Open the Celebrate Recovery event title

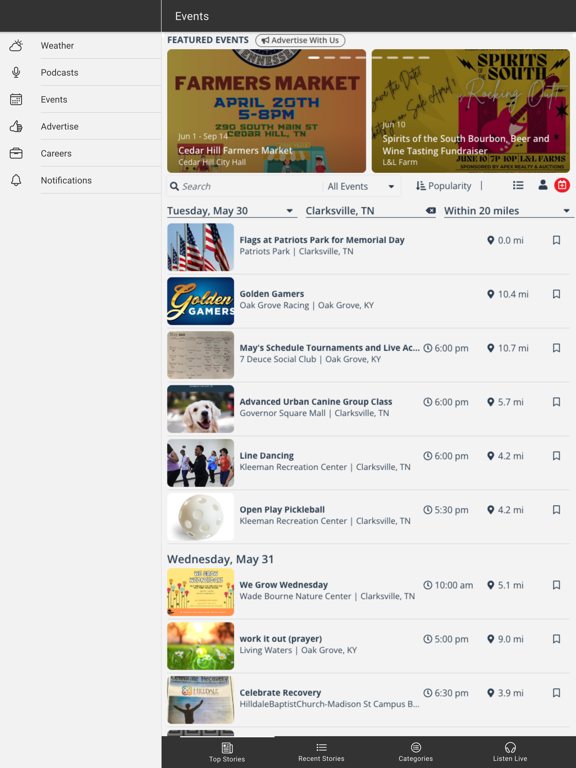280,693
